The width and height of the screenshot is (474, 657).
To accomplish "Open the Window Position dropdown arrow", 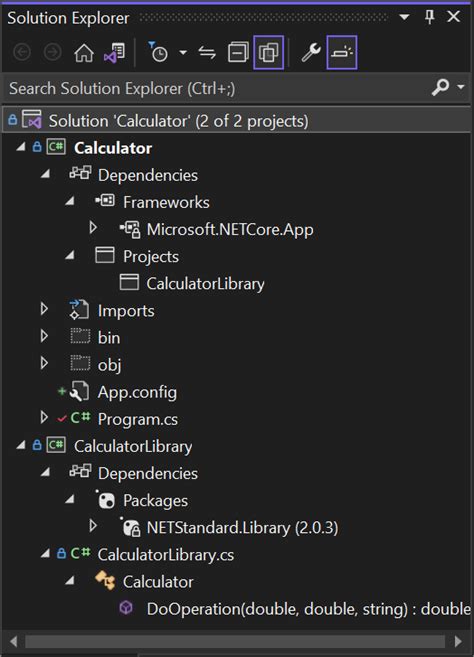I will 404,17.
